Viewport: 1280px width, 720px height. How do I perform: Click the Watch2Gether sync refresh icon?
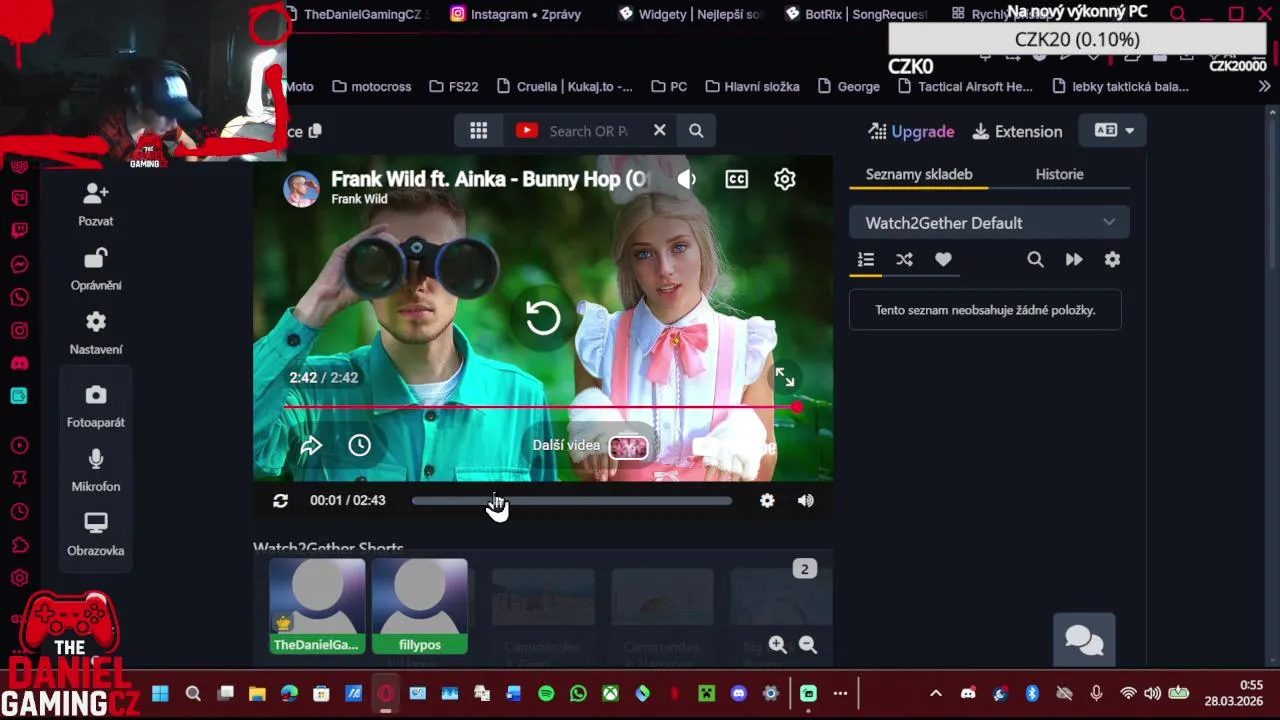(281, 501)
